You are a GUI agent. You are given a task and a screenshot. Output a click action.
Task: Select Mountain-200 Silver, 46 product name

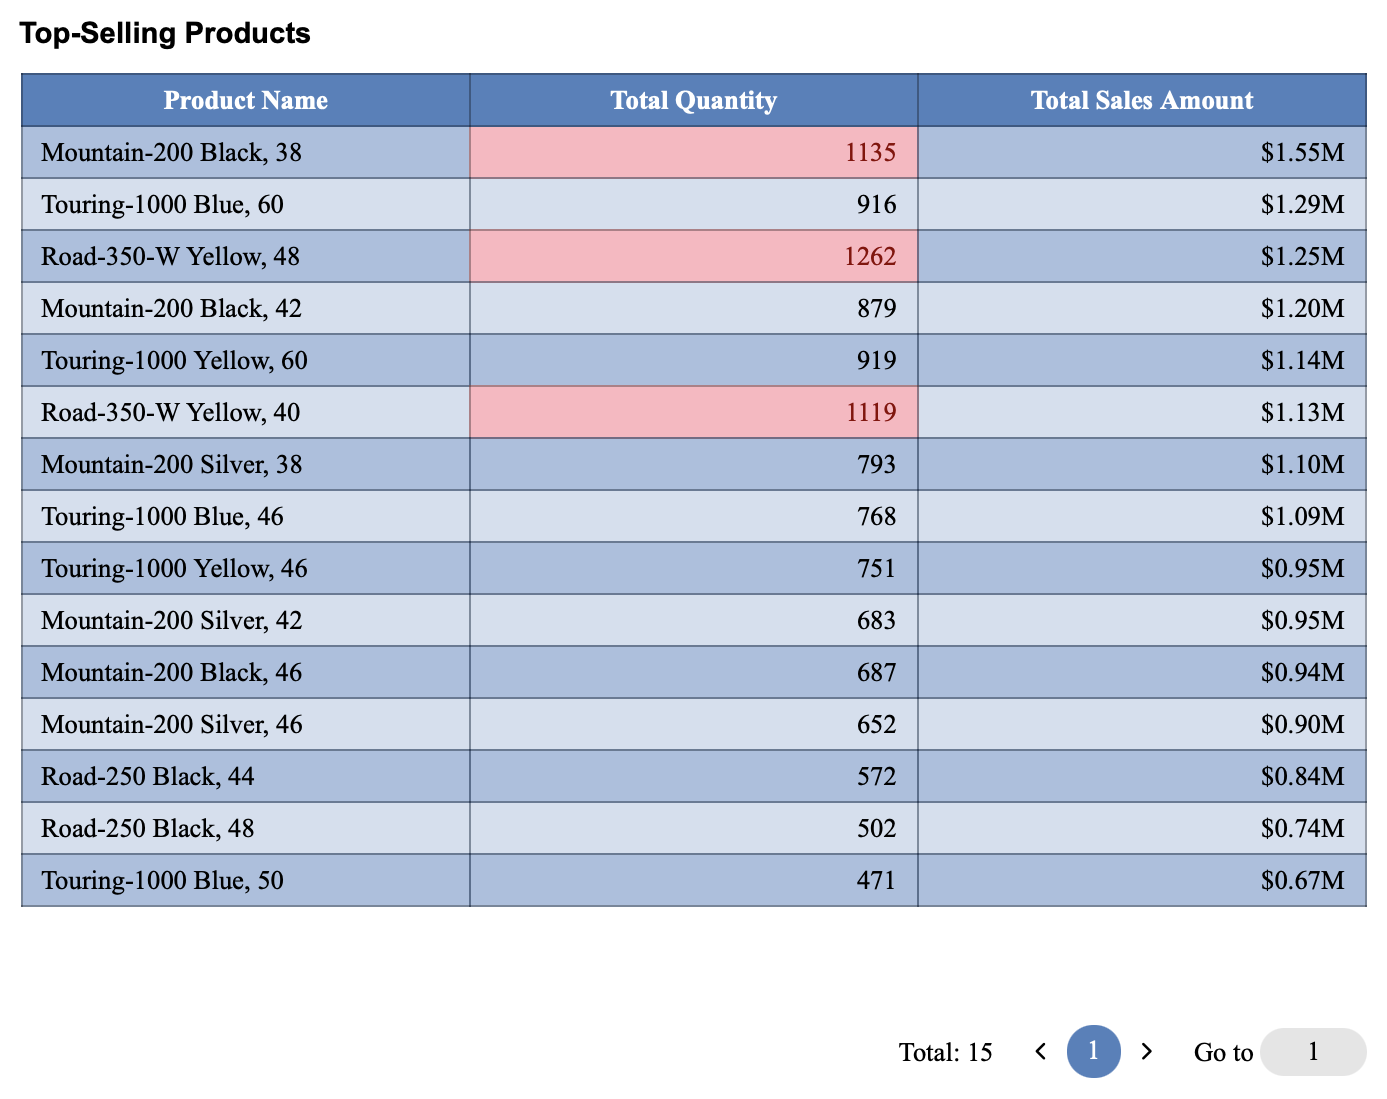(x=171, y=725)
